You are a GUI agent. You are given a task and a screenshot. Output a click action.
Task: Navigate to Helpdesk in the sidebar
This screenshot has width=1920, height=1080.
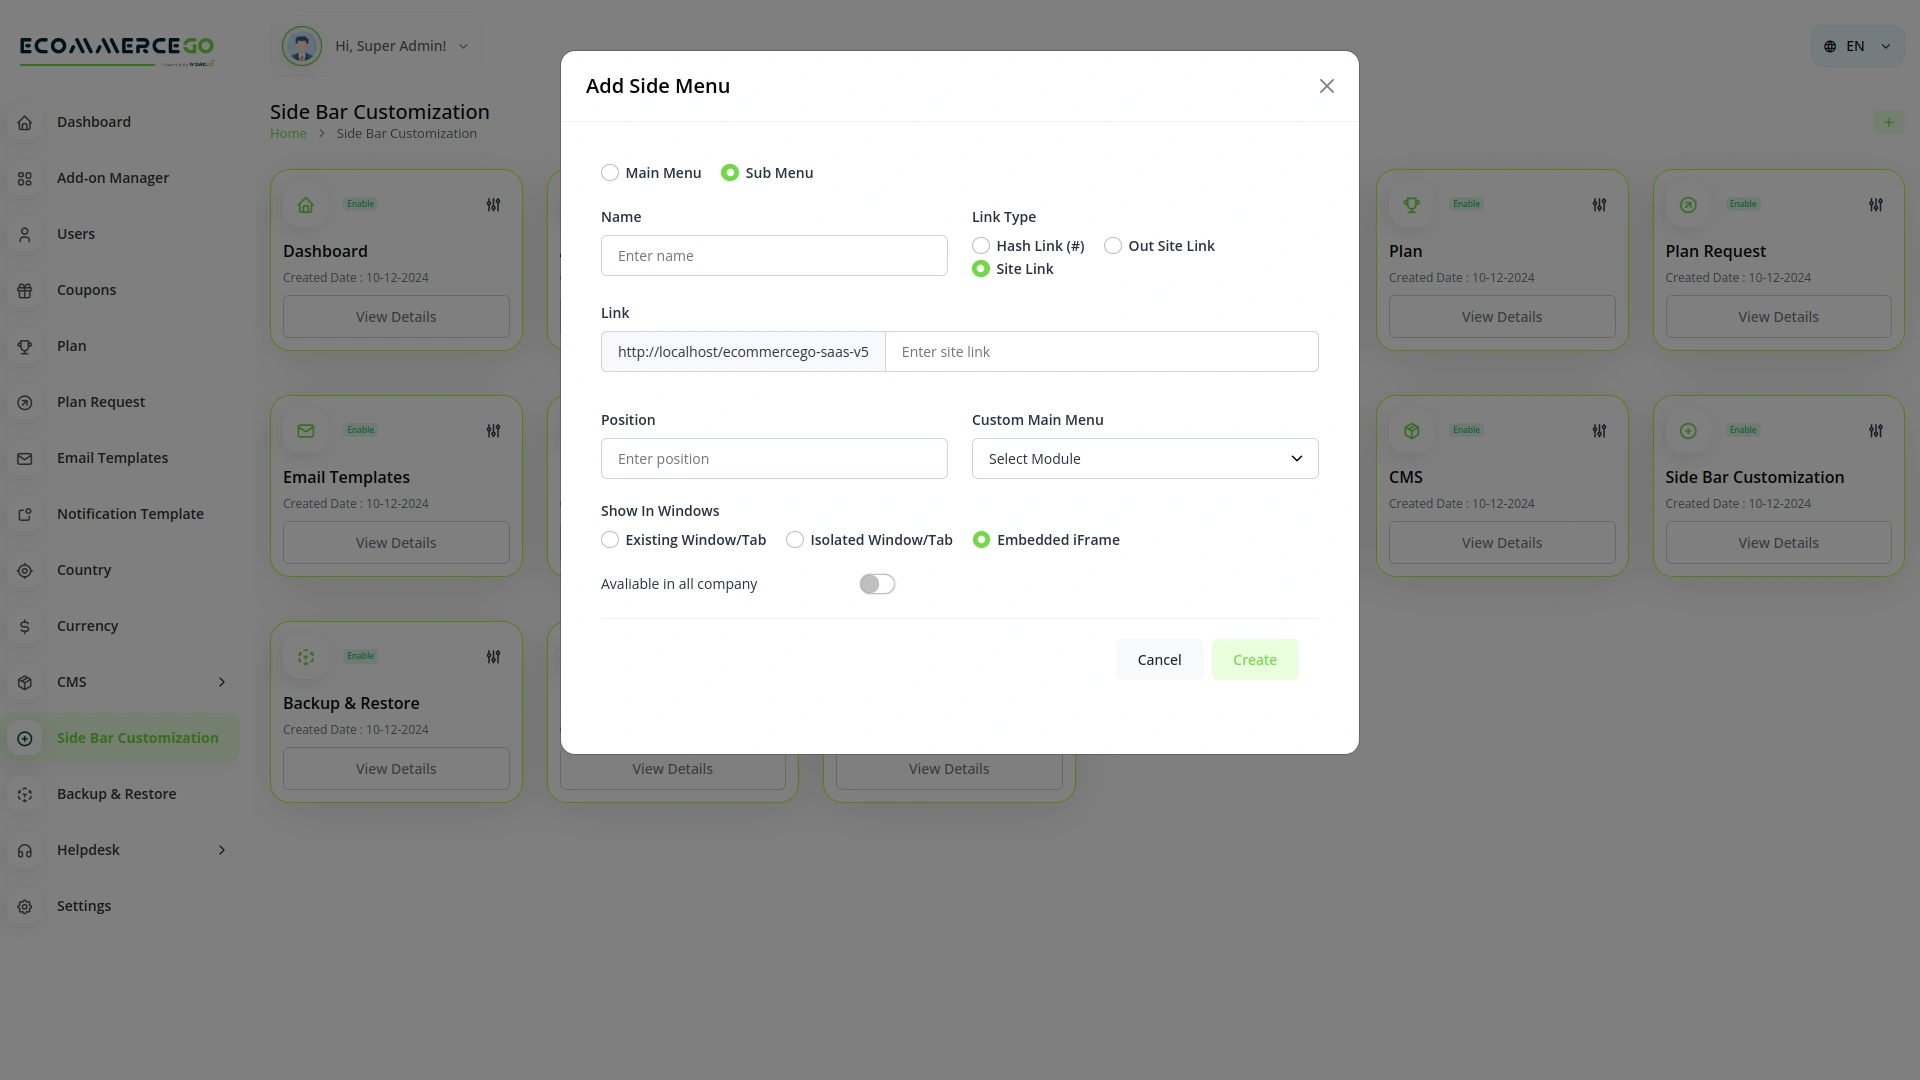[x=88, y=850]
